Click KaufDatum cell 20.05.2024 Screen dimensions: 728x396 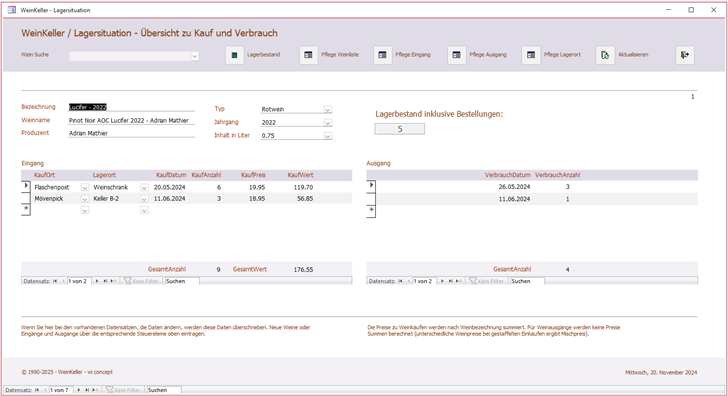pyautogui.click(x=169, y=187)
